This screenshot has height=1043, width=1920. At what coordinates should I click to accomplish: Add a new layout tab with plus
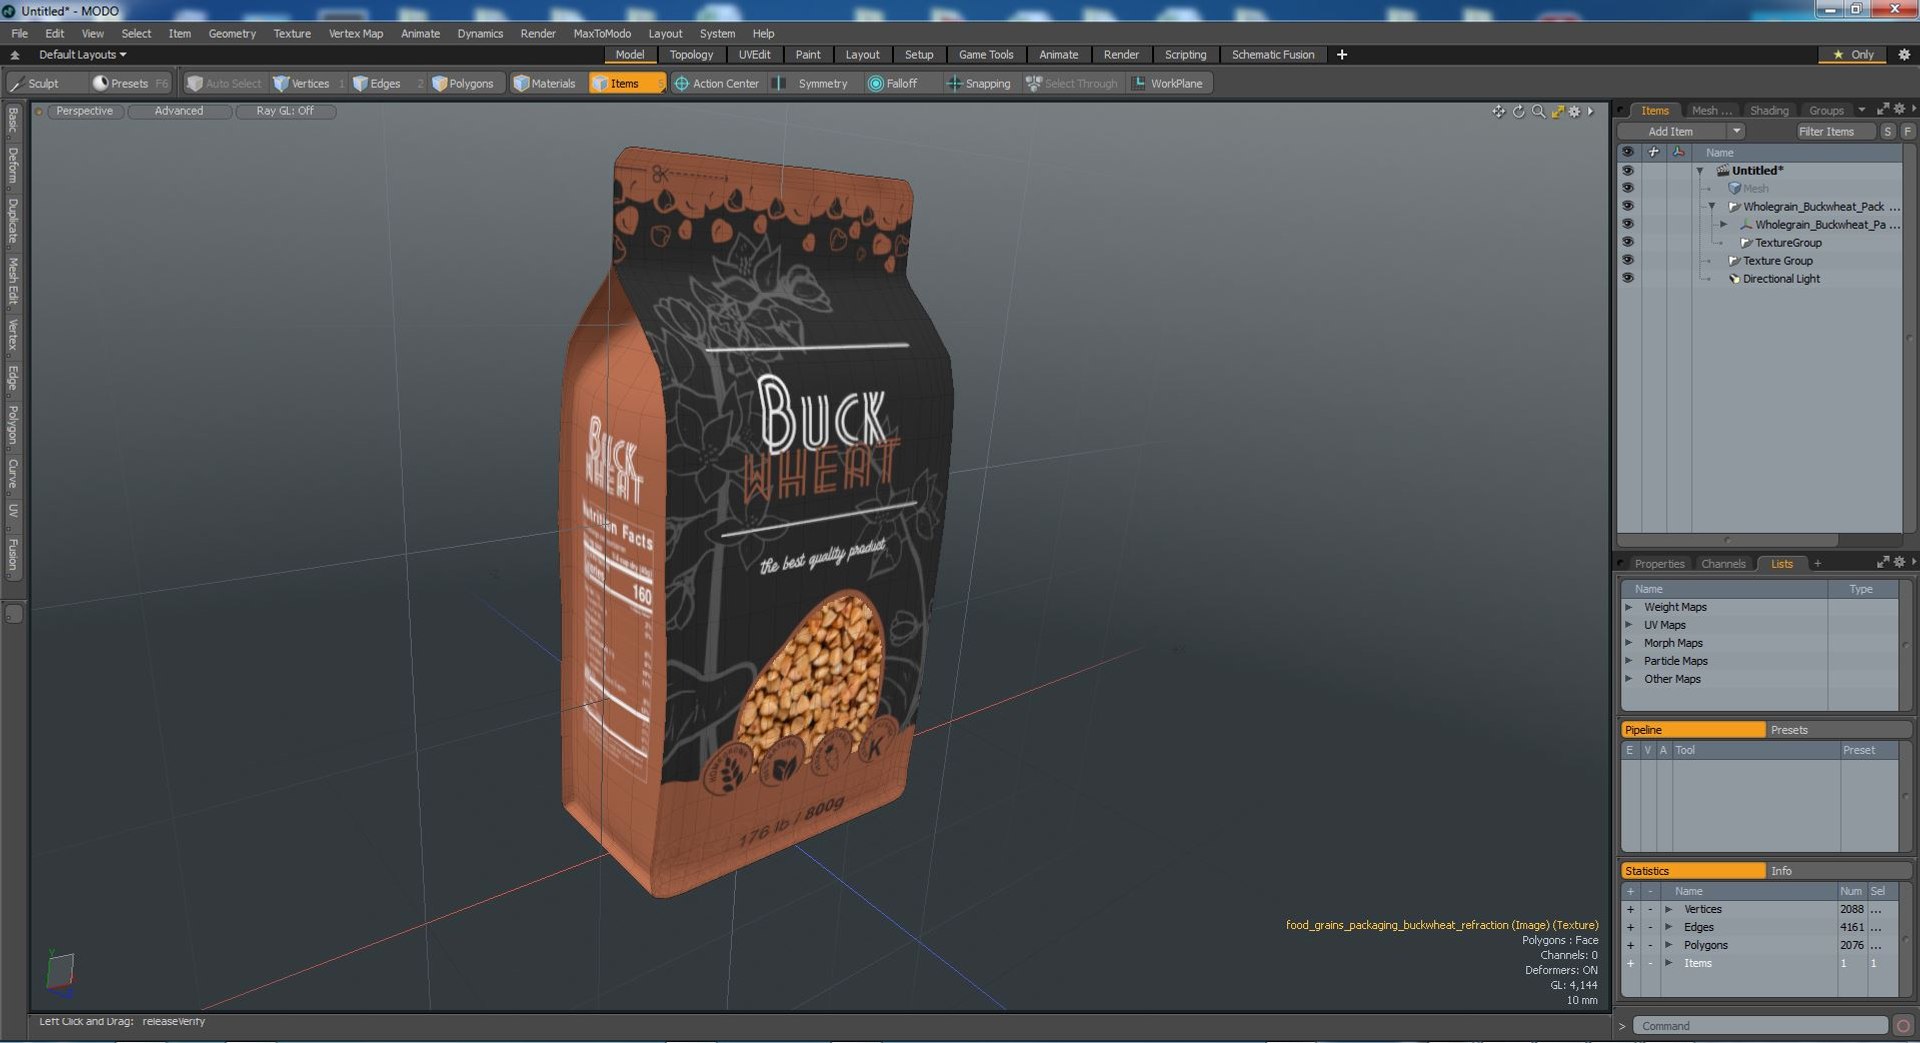point(1342,55)
